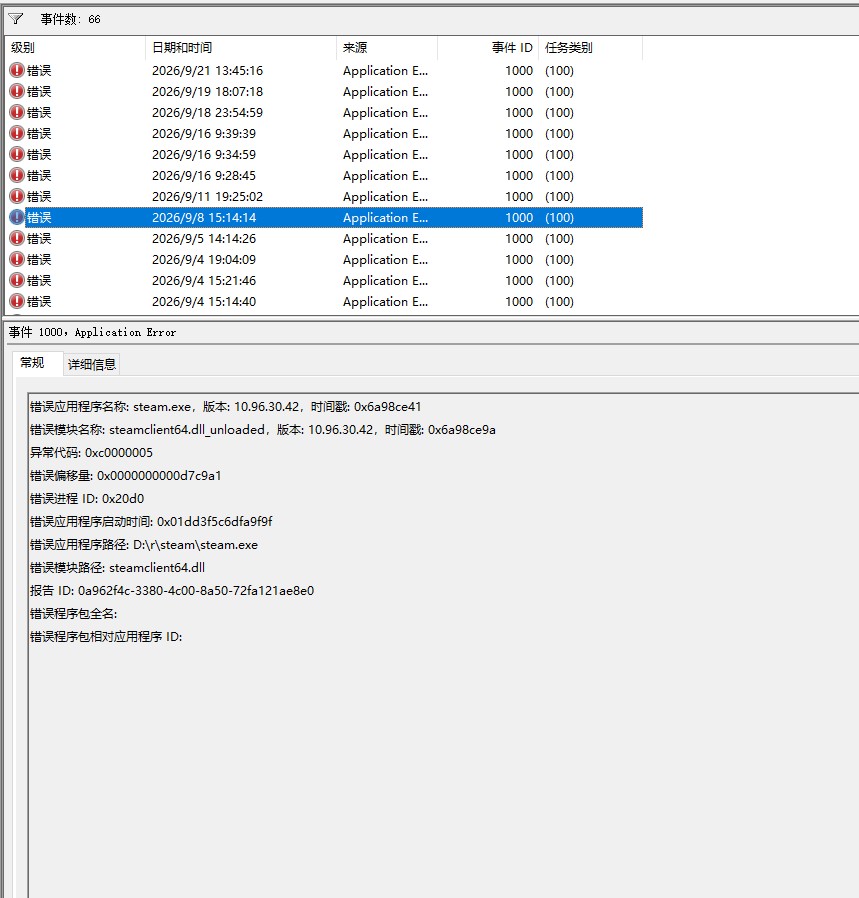Select event dated 2026/9/19 18:07:18
This screenshot has width=859, height=898.
coord(324,92)
